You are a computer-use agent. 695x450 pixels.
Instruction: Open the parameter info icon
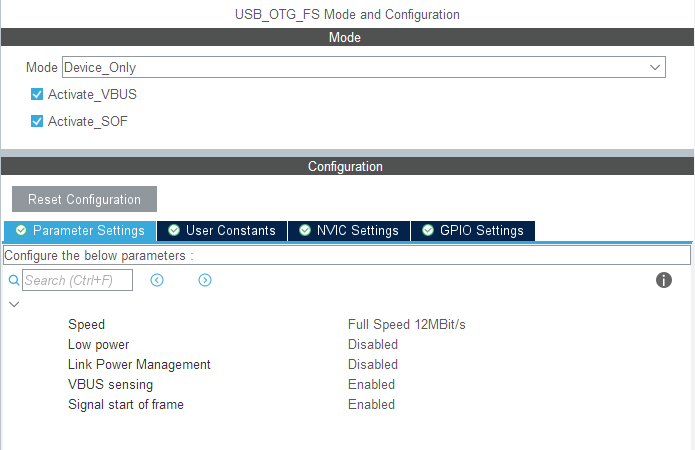pos(664,280)
